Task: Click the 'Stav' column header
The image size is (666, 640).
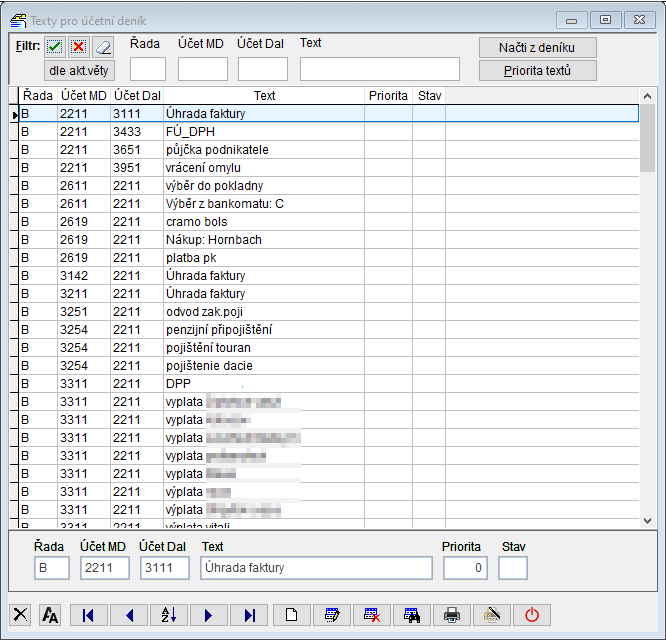Action: (429, 96)
